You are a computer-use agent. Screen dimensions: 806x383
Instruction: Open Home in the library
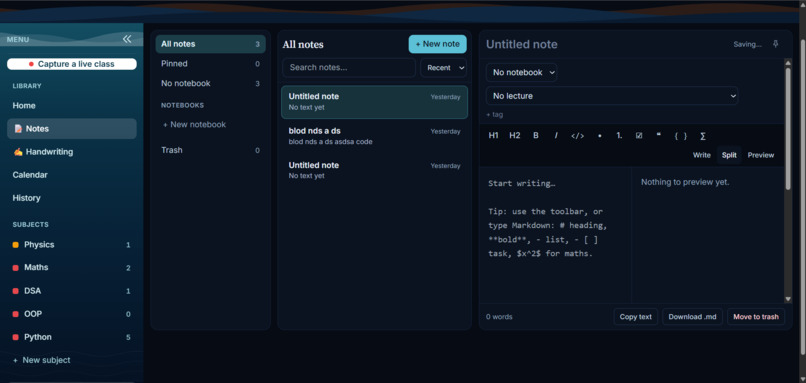coord(72,105)
